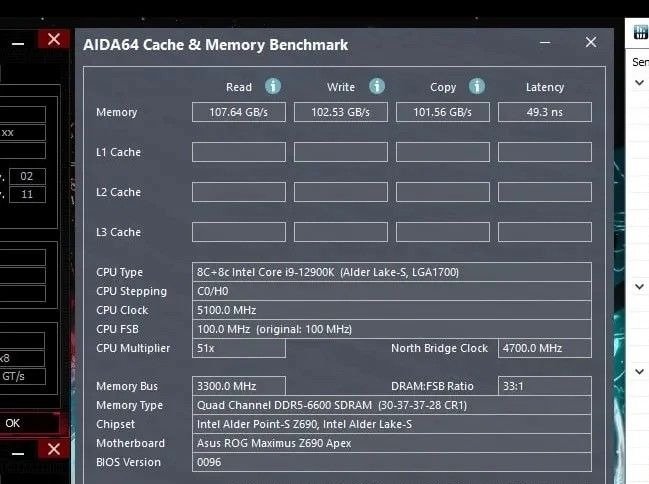Click the Write column header label
649x484 pixels.
pos(341,87)
